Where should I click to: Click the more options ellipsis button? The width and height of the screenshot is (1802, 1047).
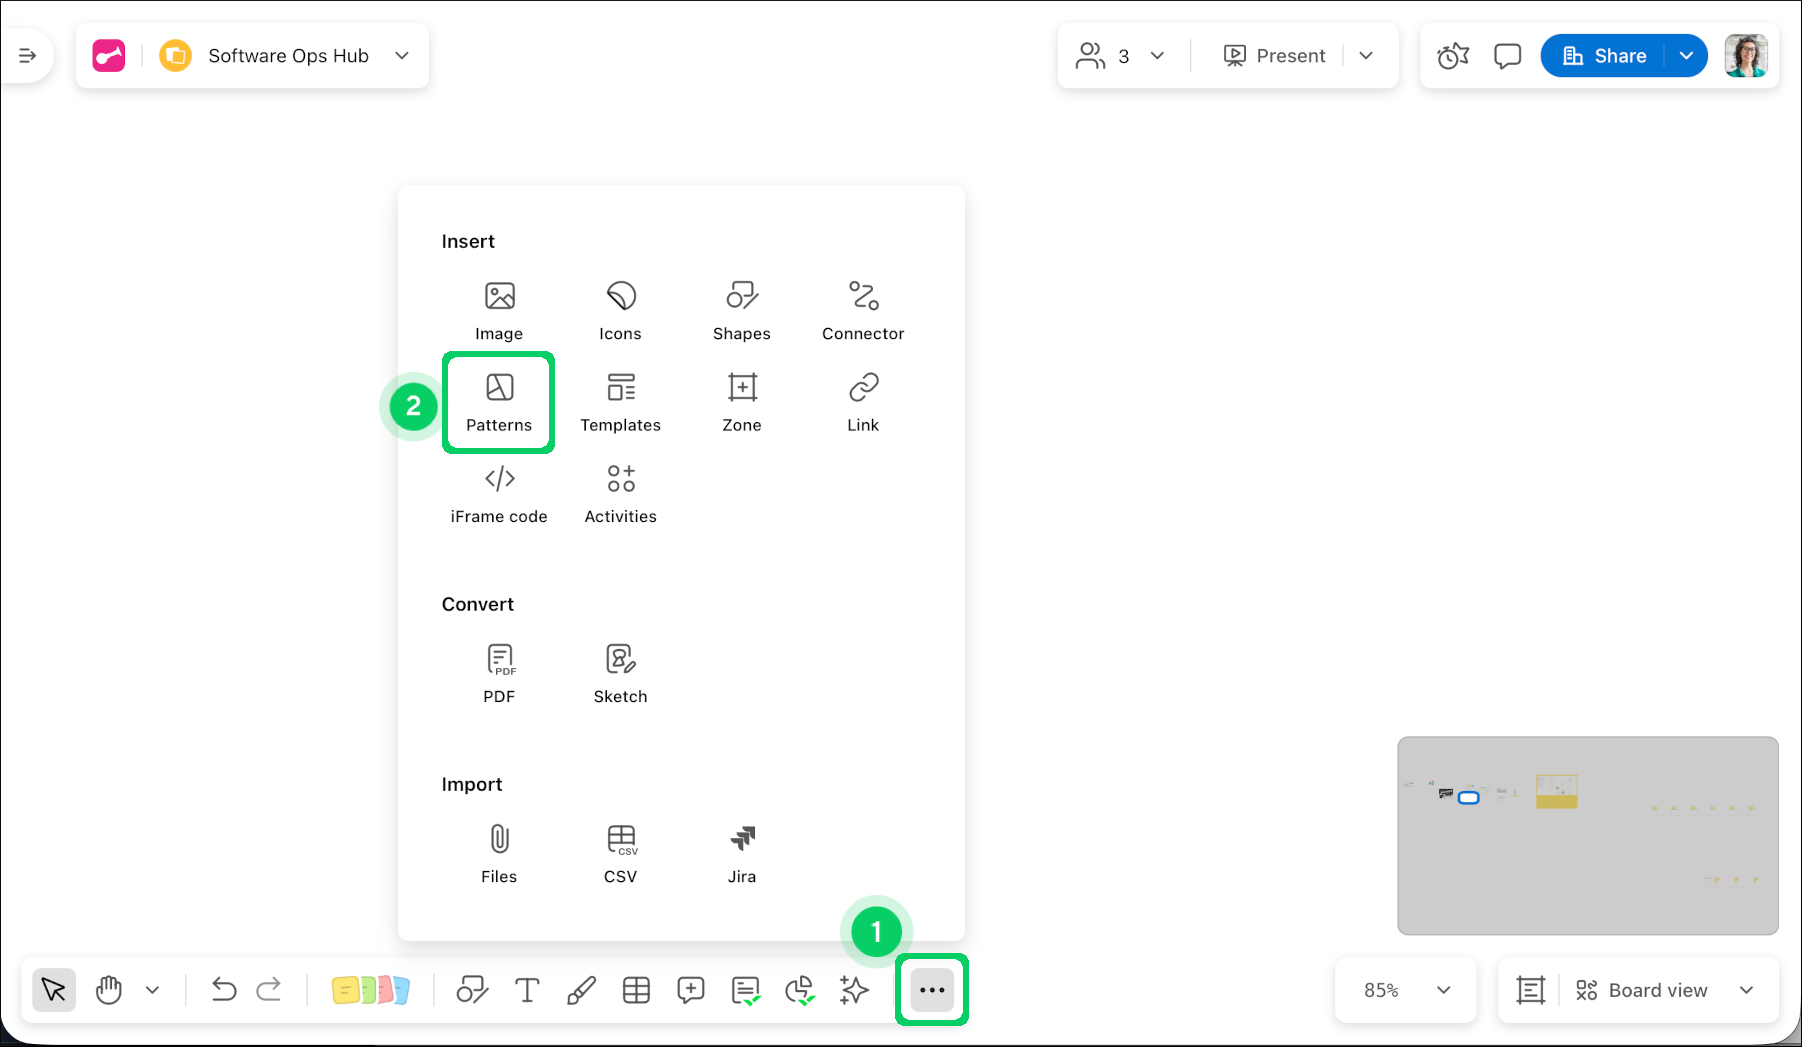[931, 990]
